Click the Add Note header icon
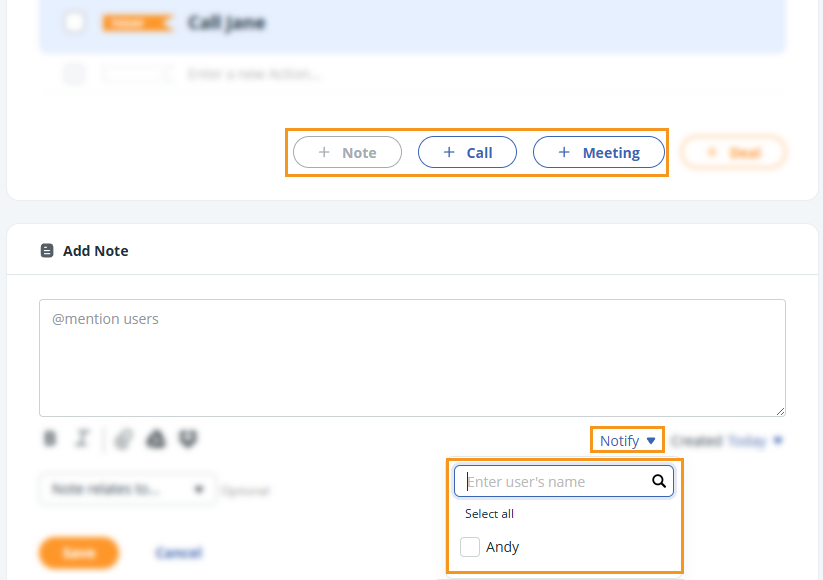The height and width of the screenshot is (580, 823). click(x=47, y=250)
